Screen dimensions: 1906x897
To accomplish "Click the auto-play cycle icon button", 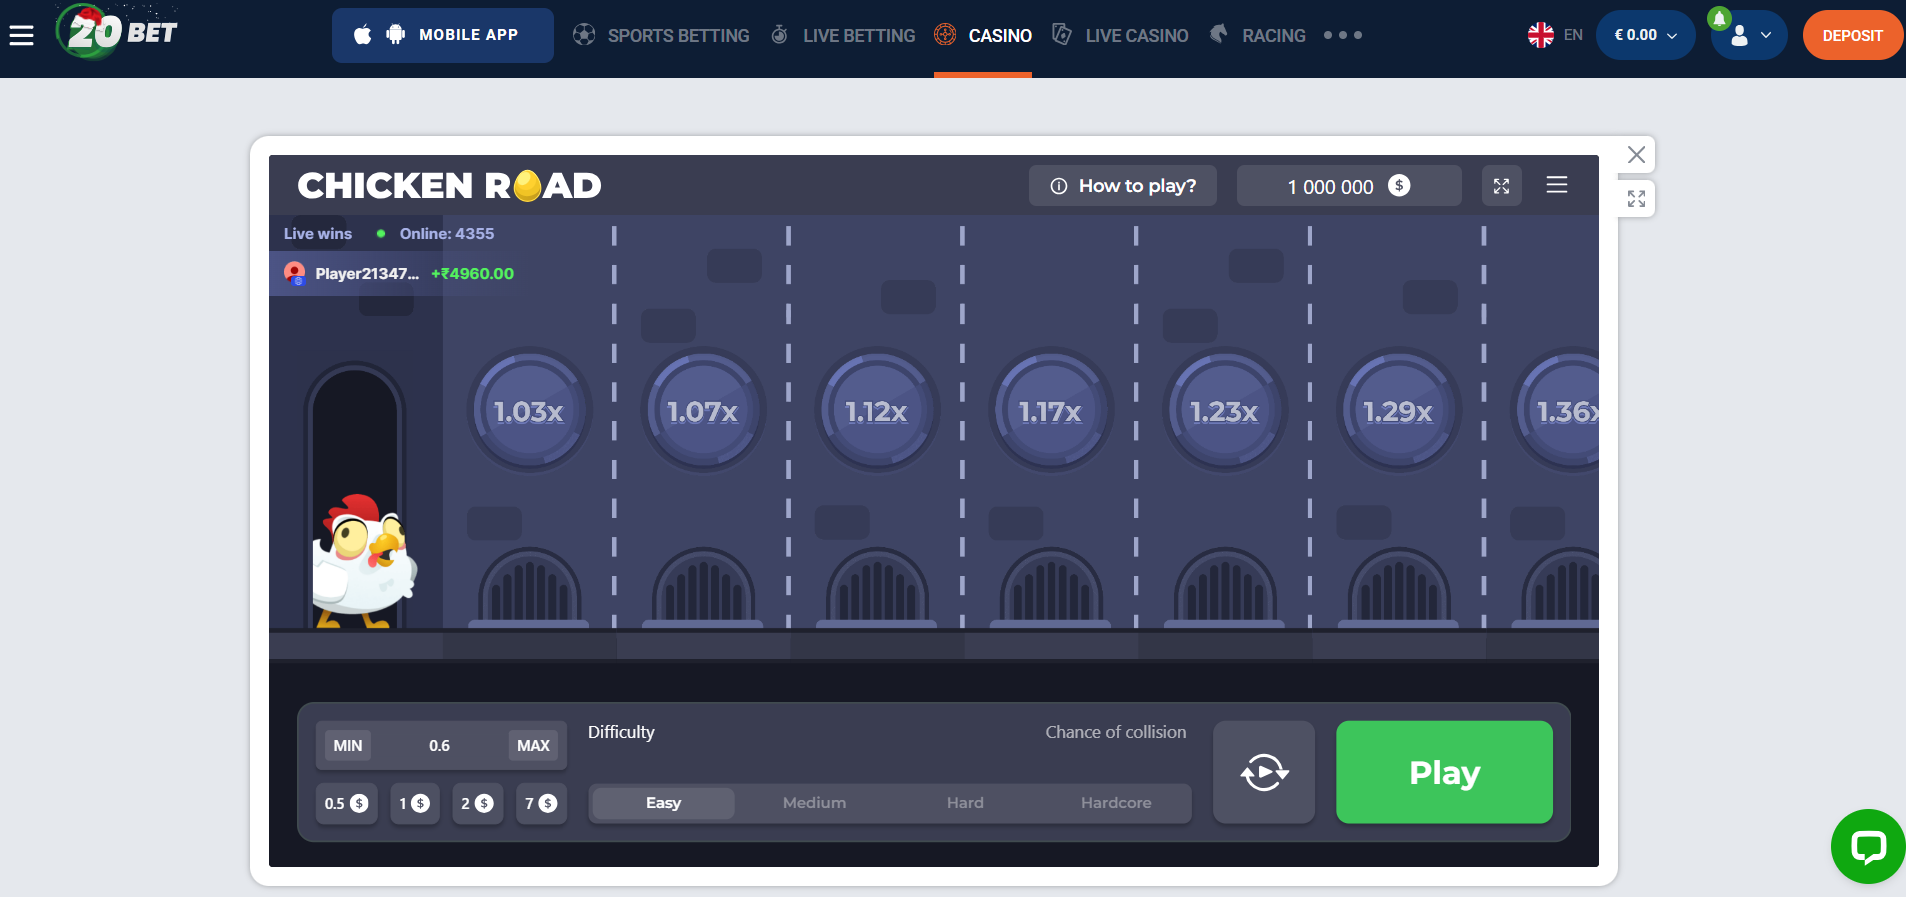I will pos(1264,772).
